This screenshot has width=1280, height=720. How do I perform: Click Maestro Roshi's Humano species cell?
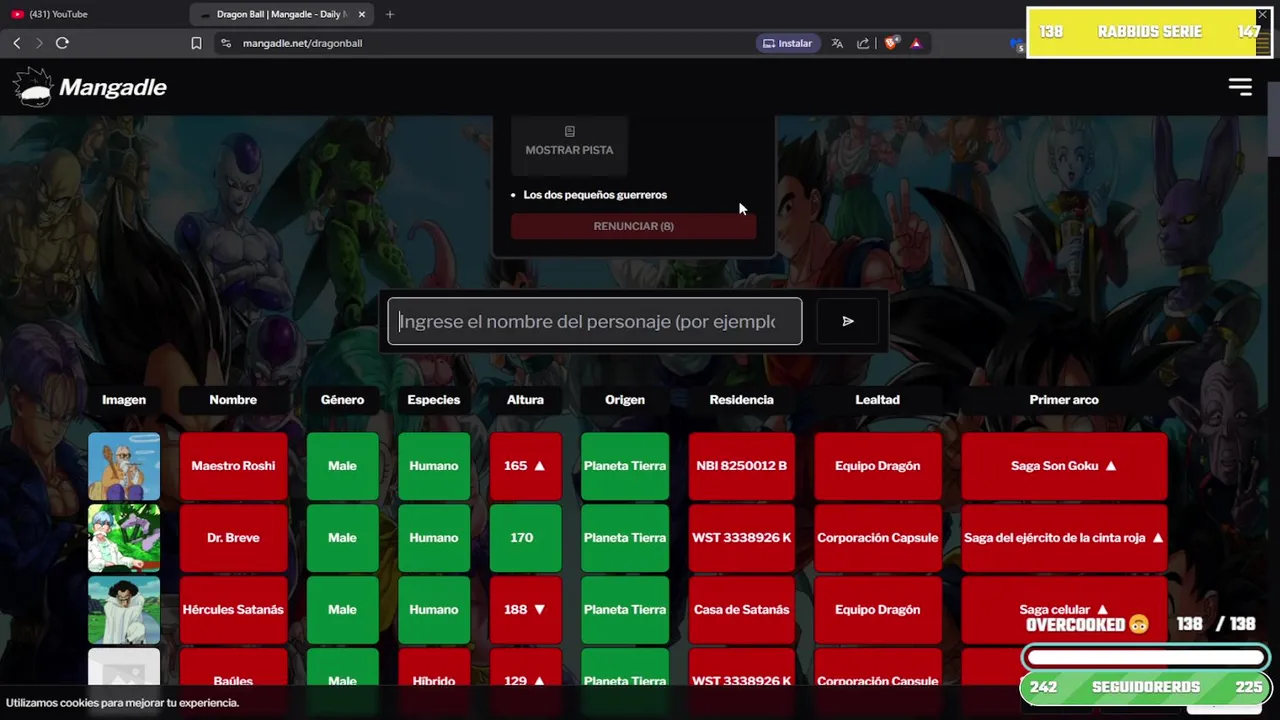tap(434, 466)
